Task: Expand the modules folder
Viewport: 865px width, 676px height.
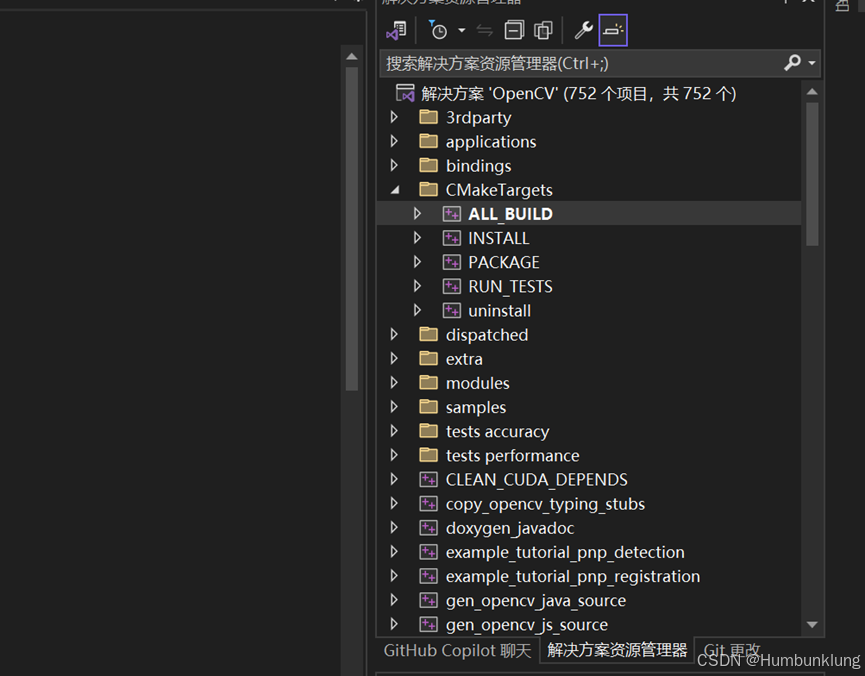Action: tap(394, 383)
